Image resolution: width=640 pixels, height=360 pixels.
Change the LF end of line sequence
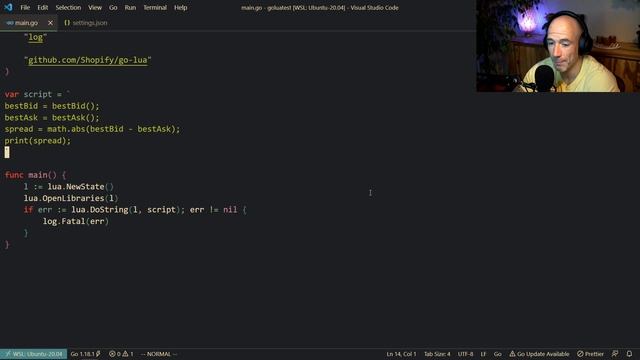483,354
